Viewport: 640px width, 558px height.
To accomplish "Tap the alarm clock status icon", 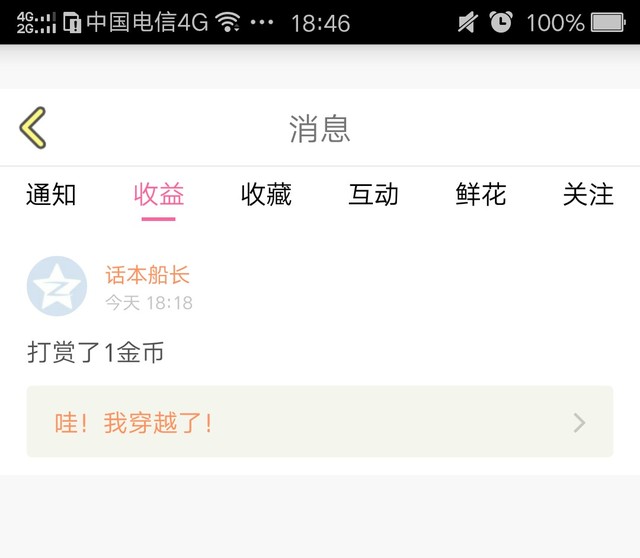I will click(x=501, y=22).
